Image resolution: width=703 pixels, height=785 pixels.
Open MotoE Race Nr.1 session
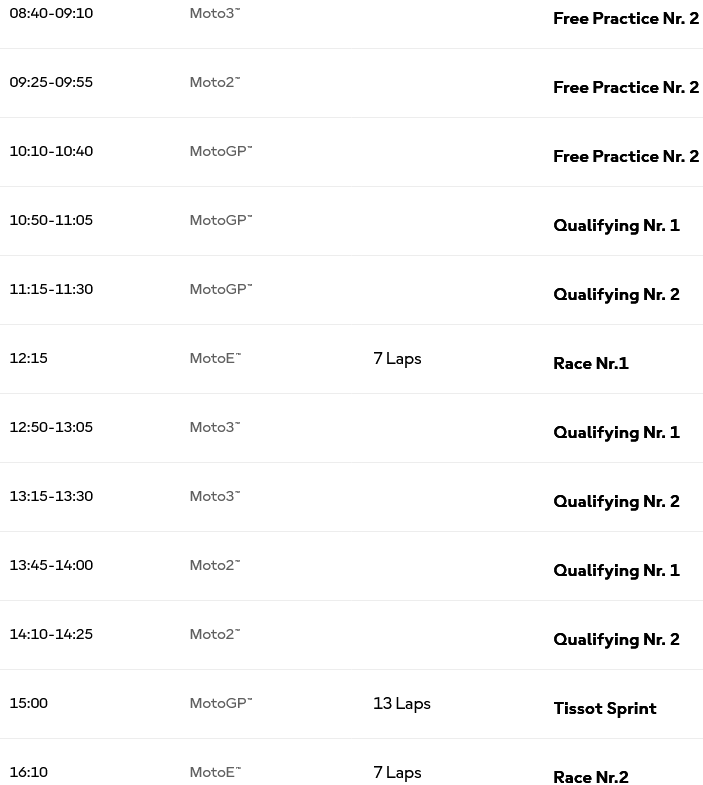pos(591,363)
